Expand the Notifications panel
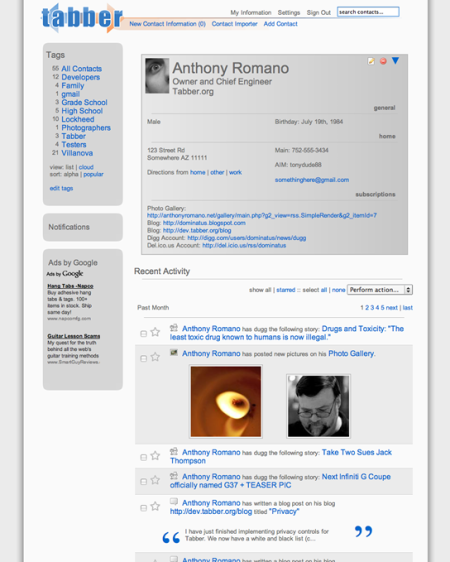The height and width of the screenshot is (562, 450). 83,227
